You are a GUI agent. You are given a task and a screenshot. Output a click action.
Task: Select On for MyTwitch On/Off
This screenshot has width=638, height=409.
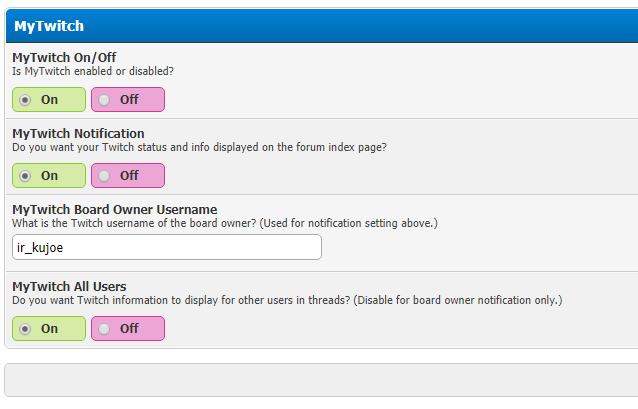(26, 100)
